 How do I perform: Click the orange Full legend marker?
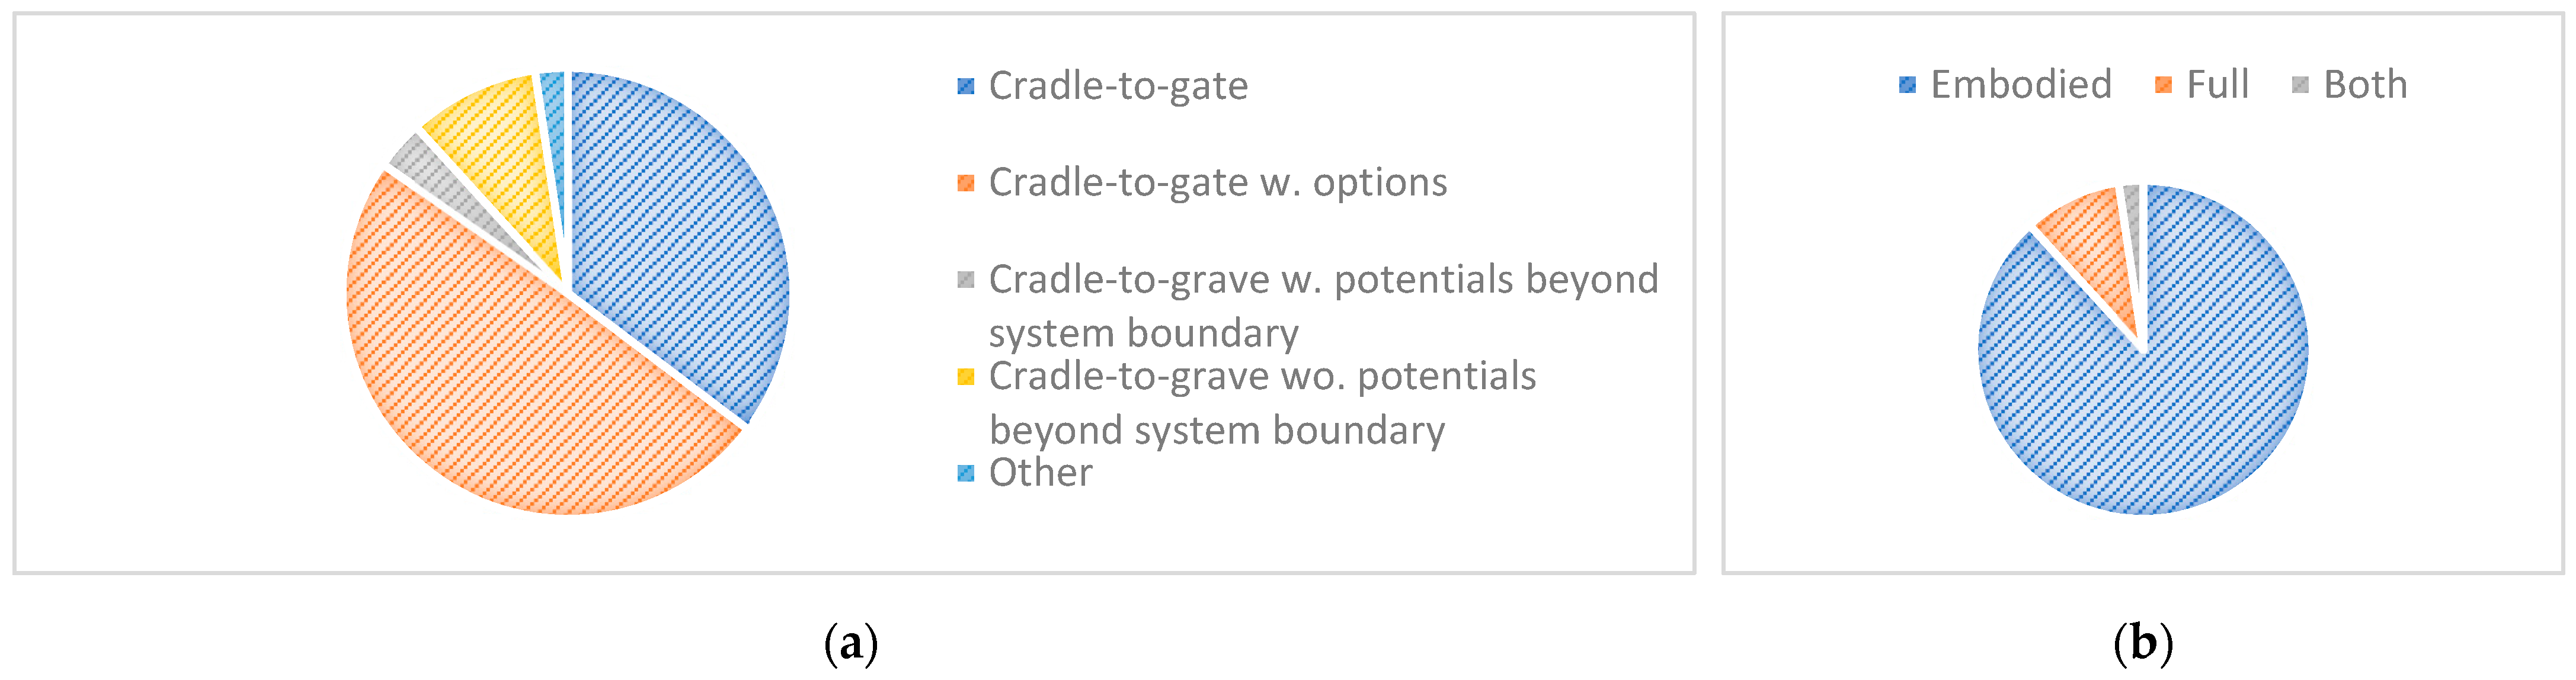click(2163, 85)
